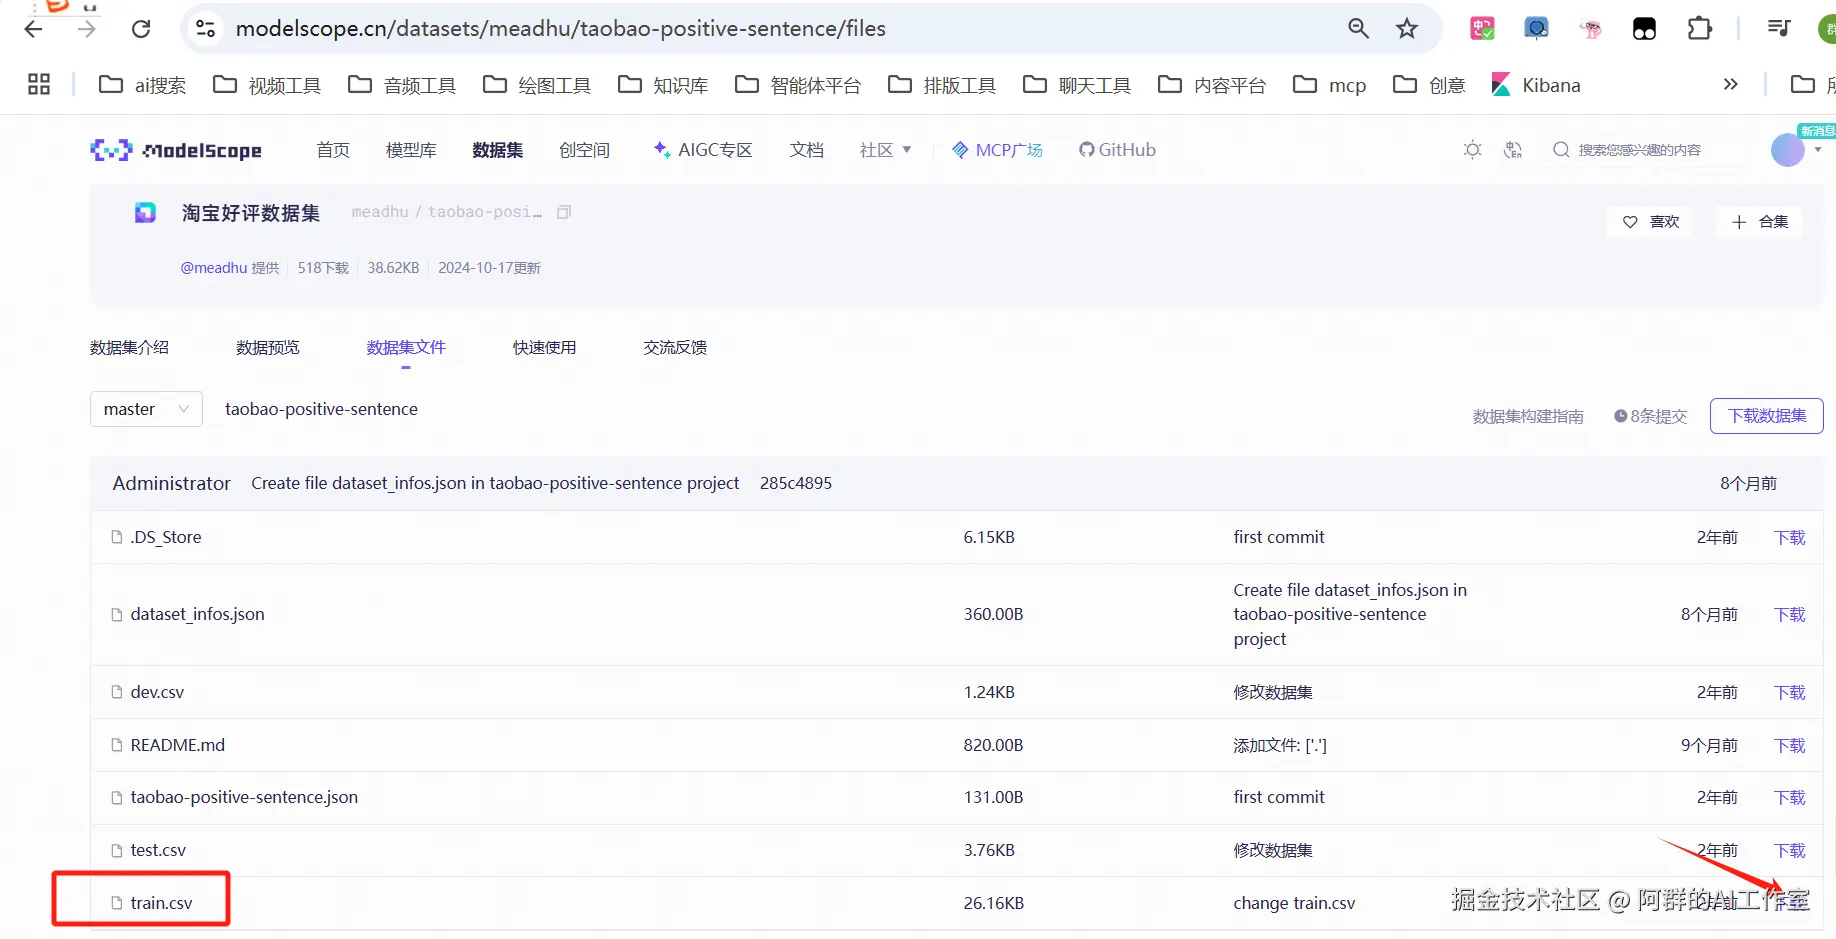Screen dimensions: 1836x939
Task: Open the @meadhu profile link
Action: 214,268
